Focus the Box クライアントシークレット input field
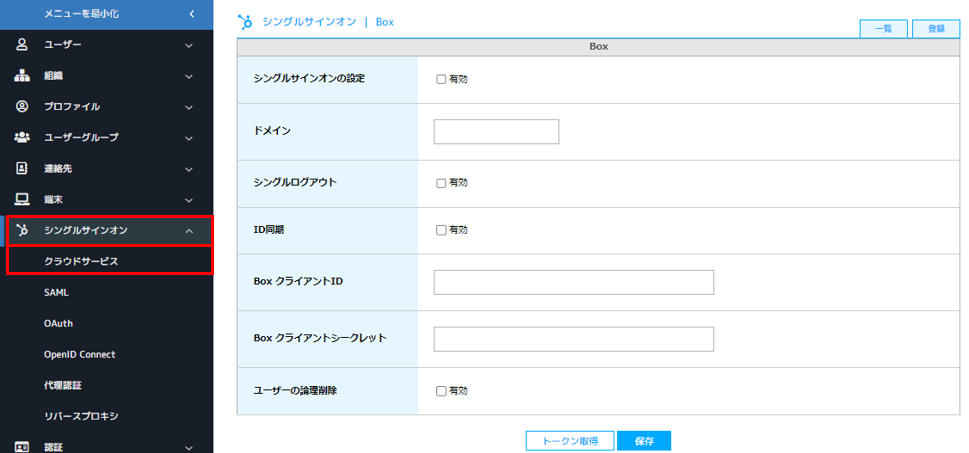The height and width of the screenshot is (453, 969). click(x=573, y=339)
